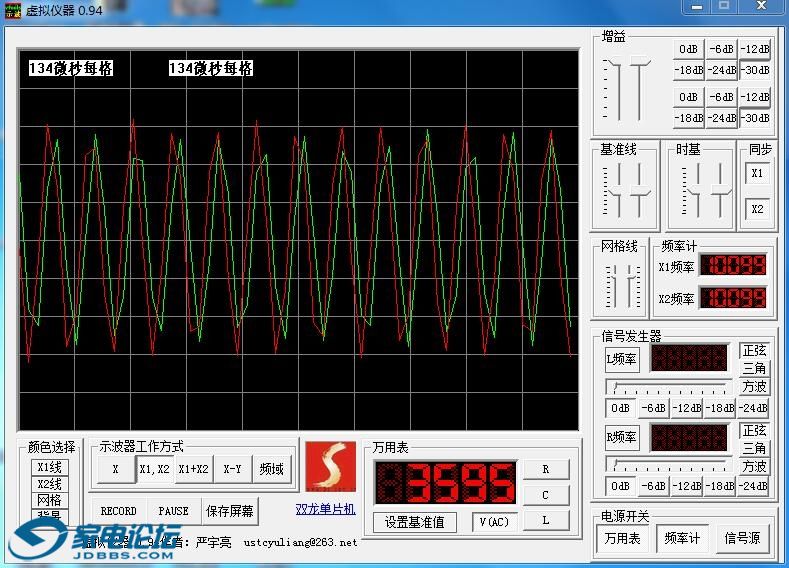This screenshot has height=568, width=789.
Task: Set upper-row gain to -24dB
Action: (722, 70)
